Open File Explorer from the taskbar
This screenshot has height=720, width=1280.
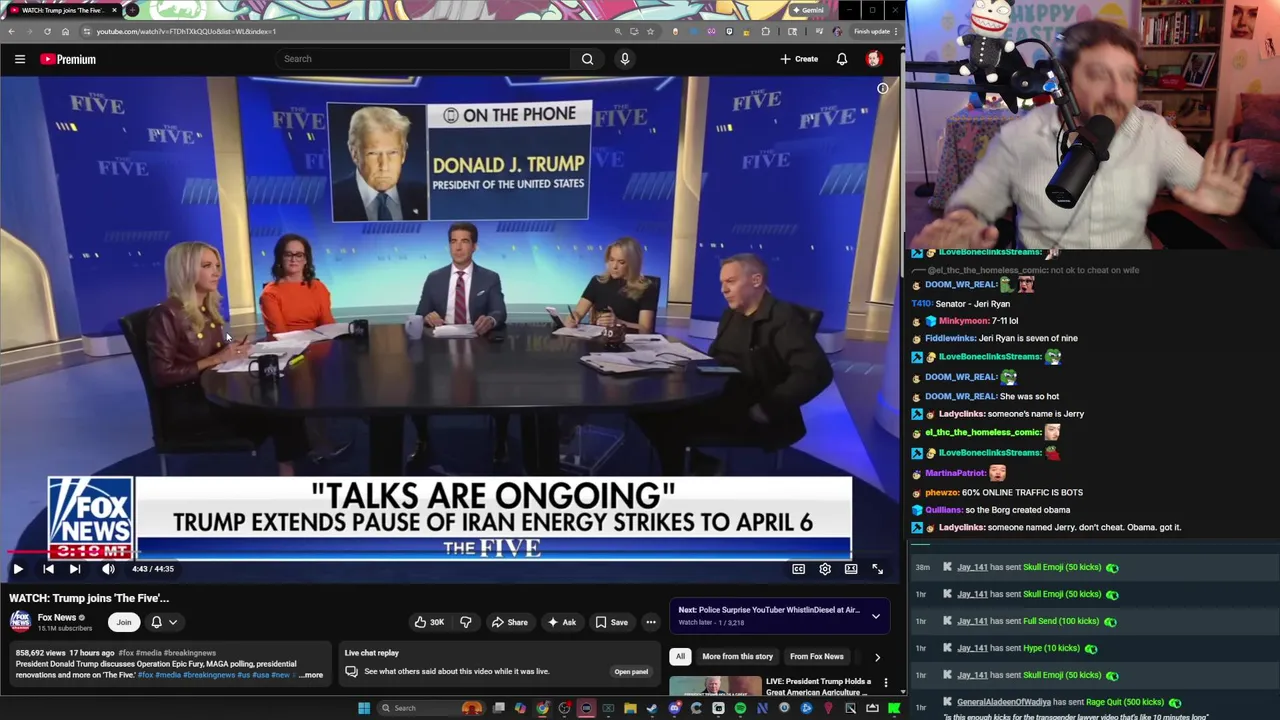[630, 708]
